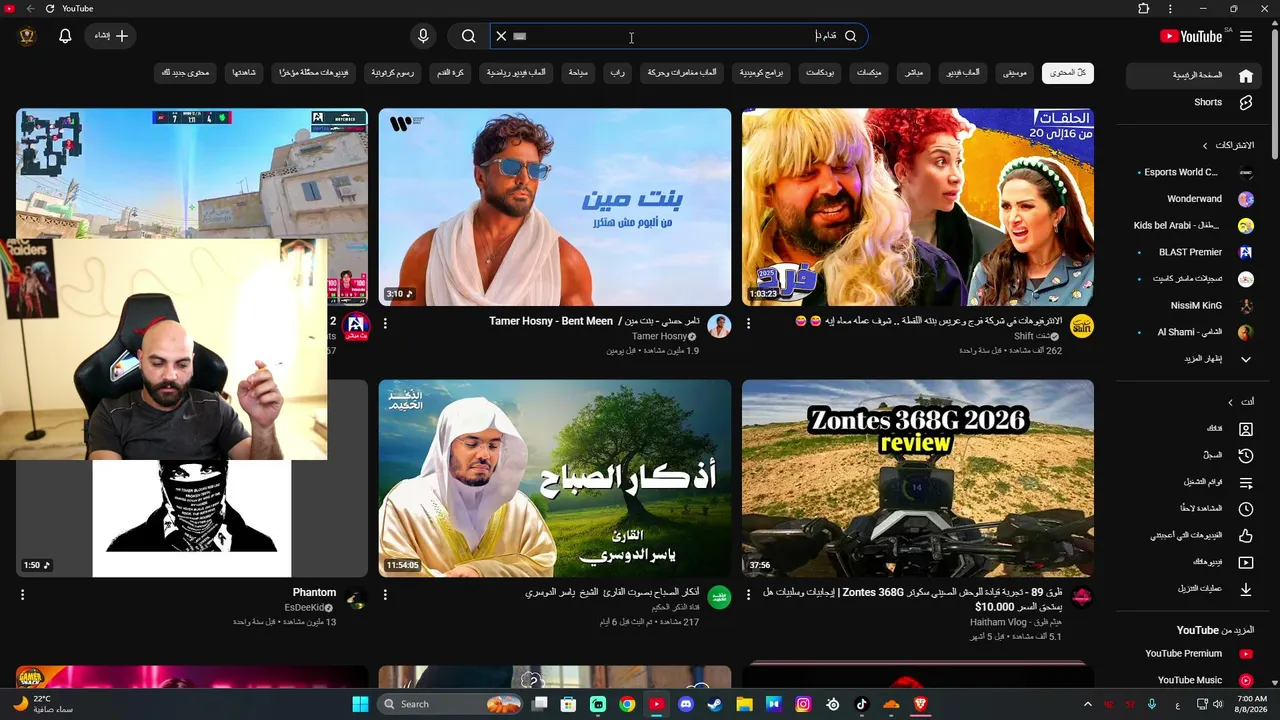
Task: Open the أذكار الصباح video thumbnail
Action: coord(555,478)
